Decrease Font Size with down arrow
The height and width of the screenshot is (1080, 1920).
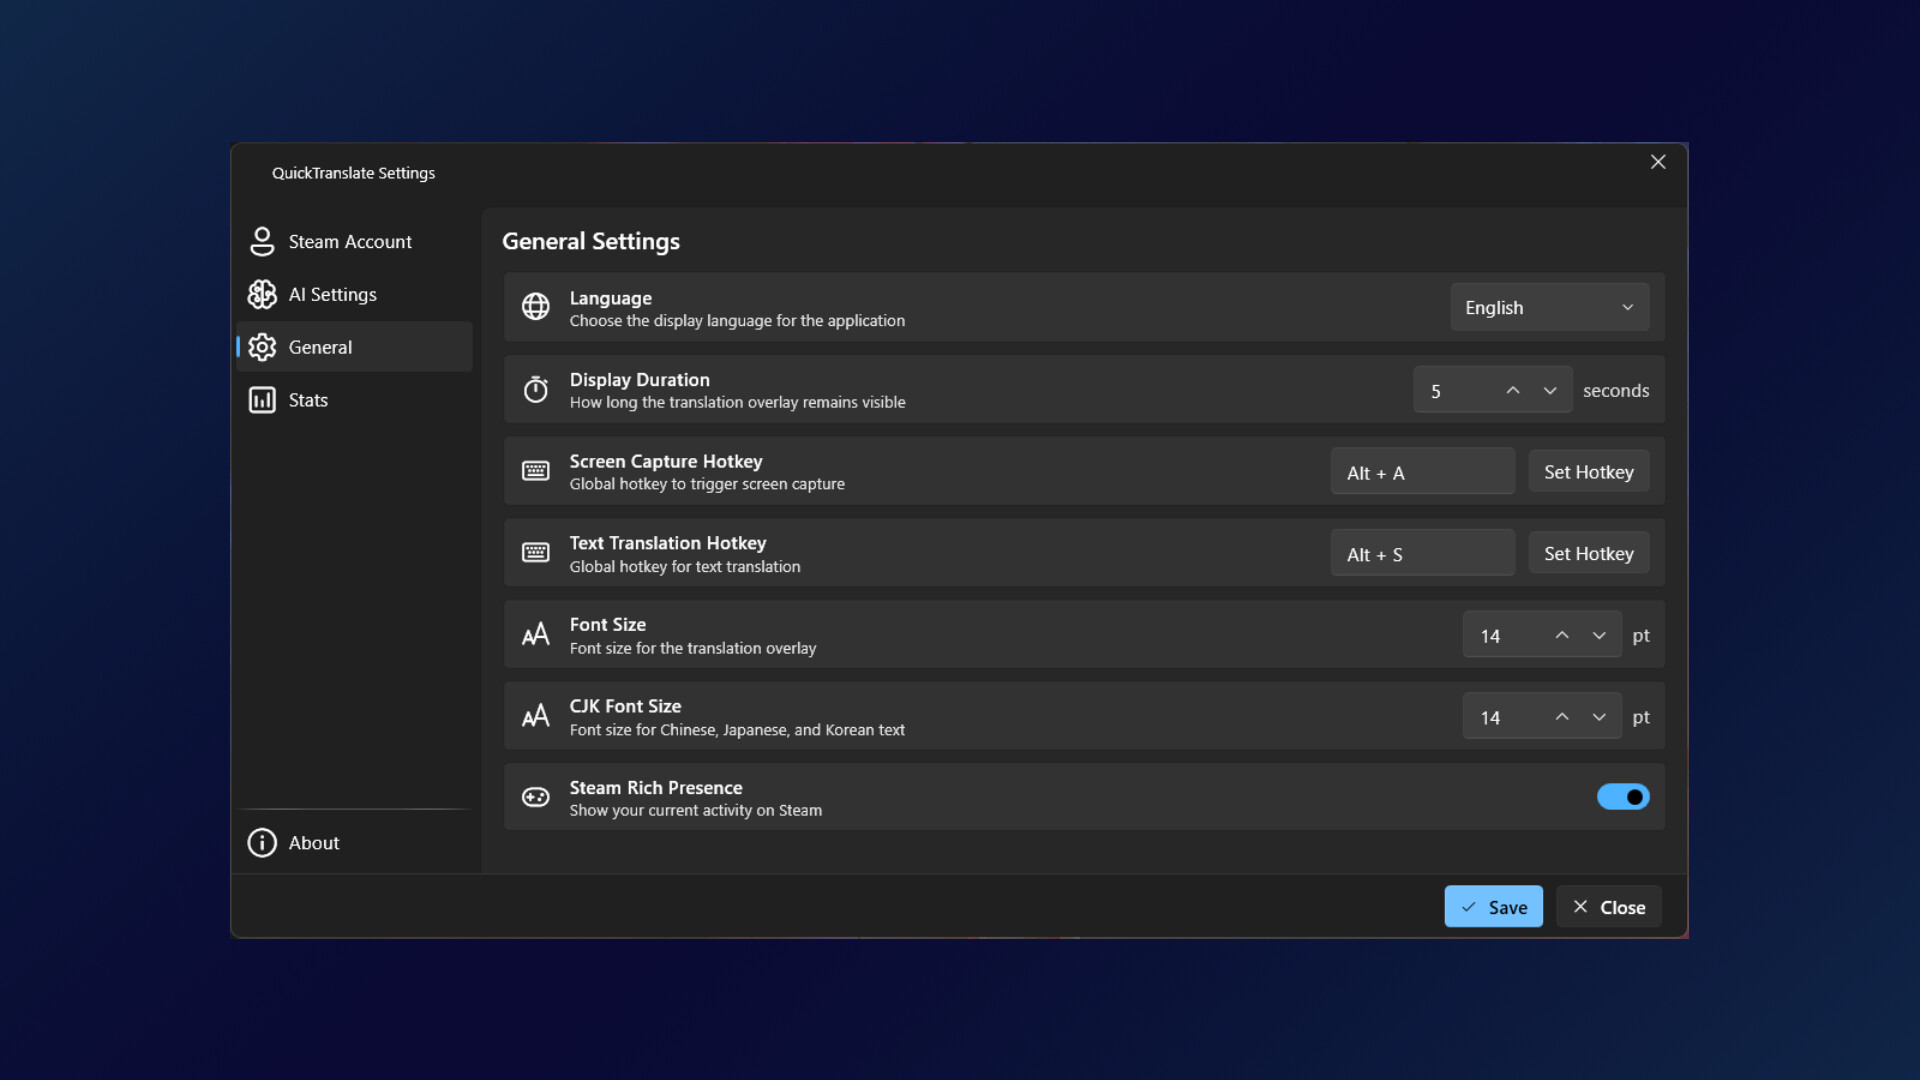coord(1599,636)
